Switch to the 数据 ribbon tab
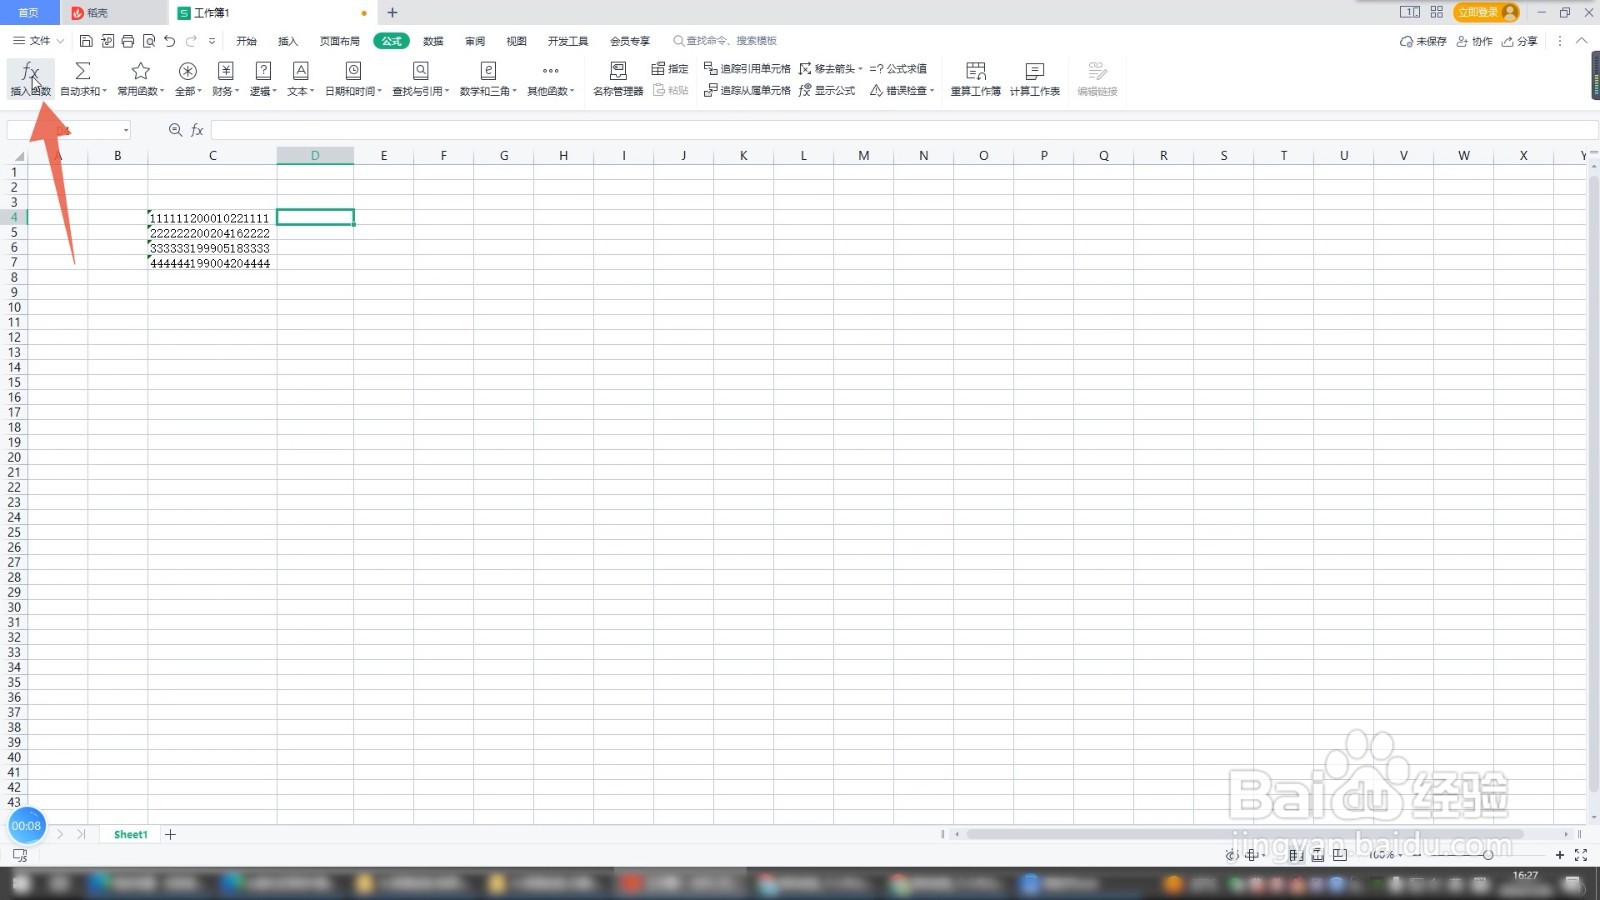 click(433, 41)
